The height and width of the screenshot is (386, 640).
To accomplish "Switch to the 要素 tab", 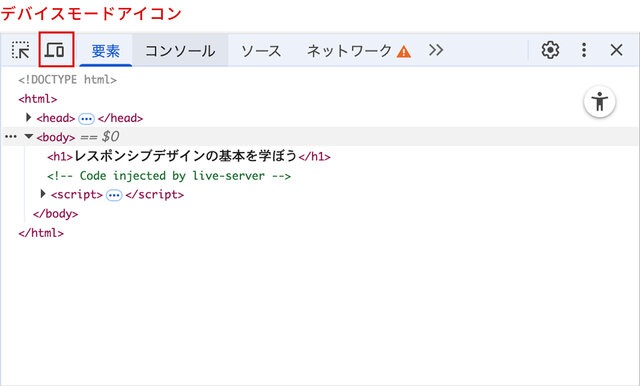I will tap(106, 51).
